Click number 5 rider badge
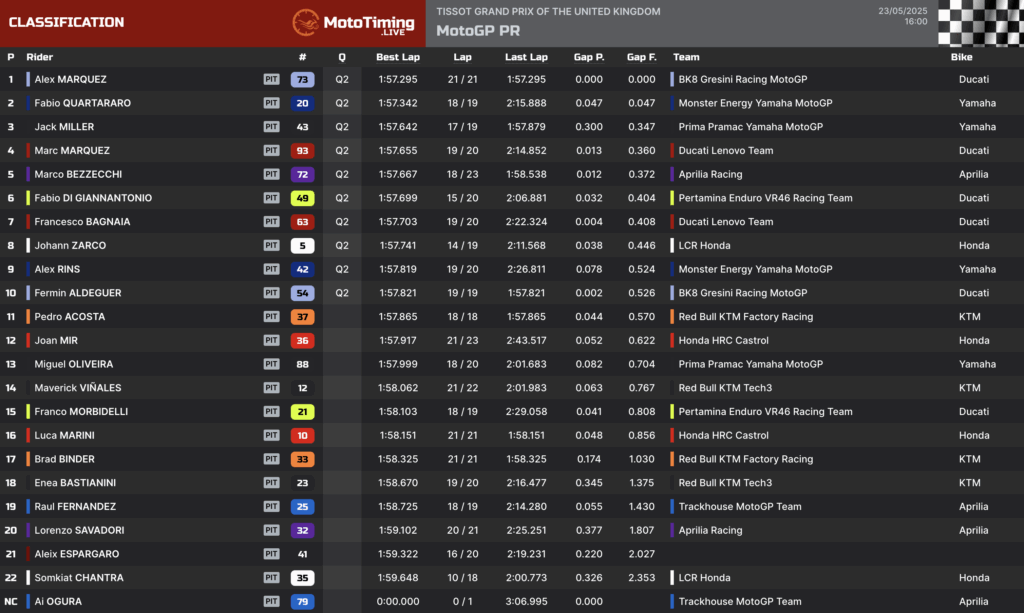This screenshot has width=1024, height=613. 302,245
